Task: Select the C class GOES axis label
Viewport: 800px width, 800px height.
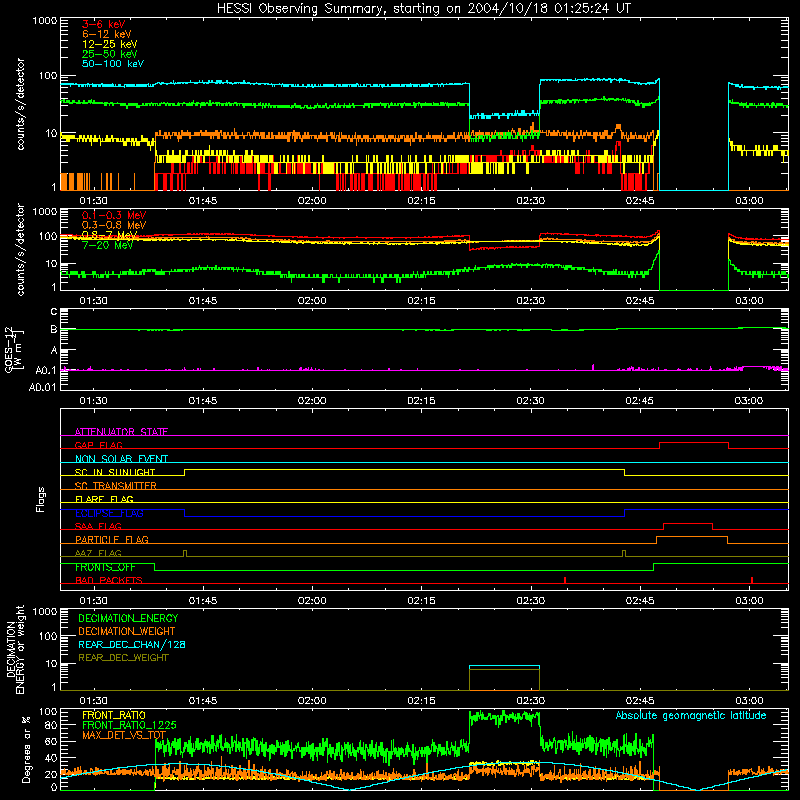Action: pos(54,312)
